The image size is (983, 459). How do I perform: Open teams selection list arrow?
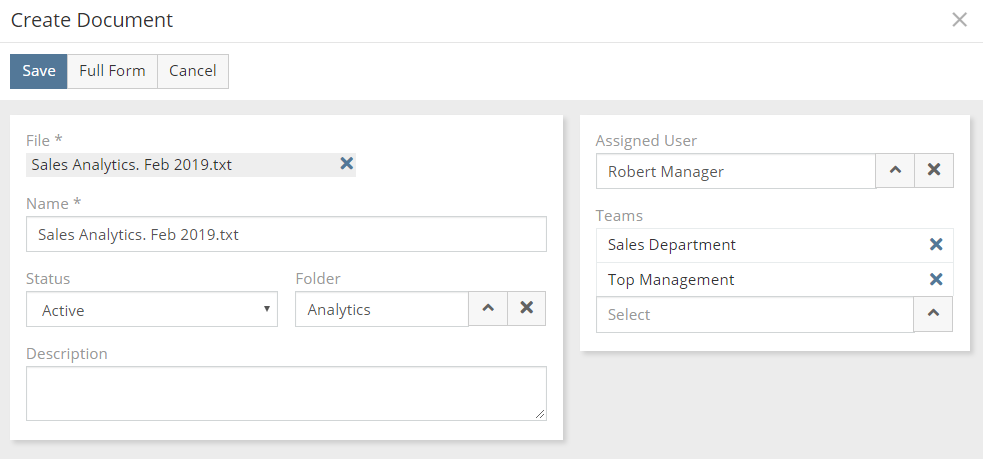click(932, 314)
